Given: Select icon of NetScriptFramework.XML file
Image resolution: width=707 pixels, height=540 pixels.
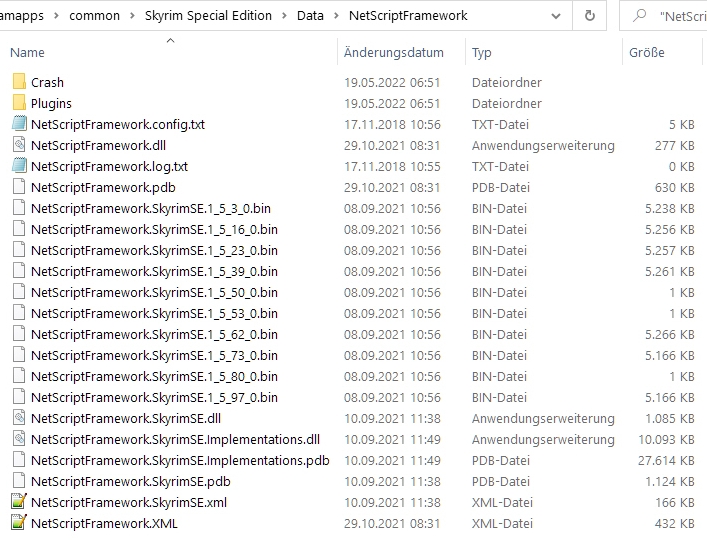Looking at the screenshot, I should [19, 523].
